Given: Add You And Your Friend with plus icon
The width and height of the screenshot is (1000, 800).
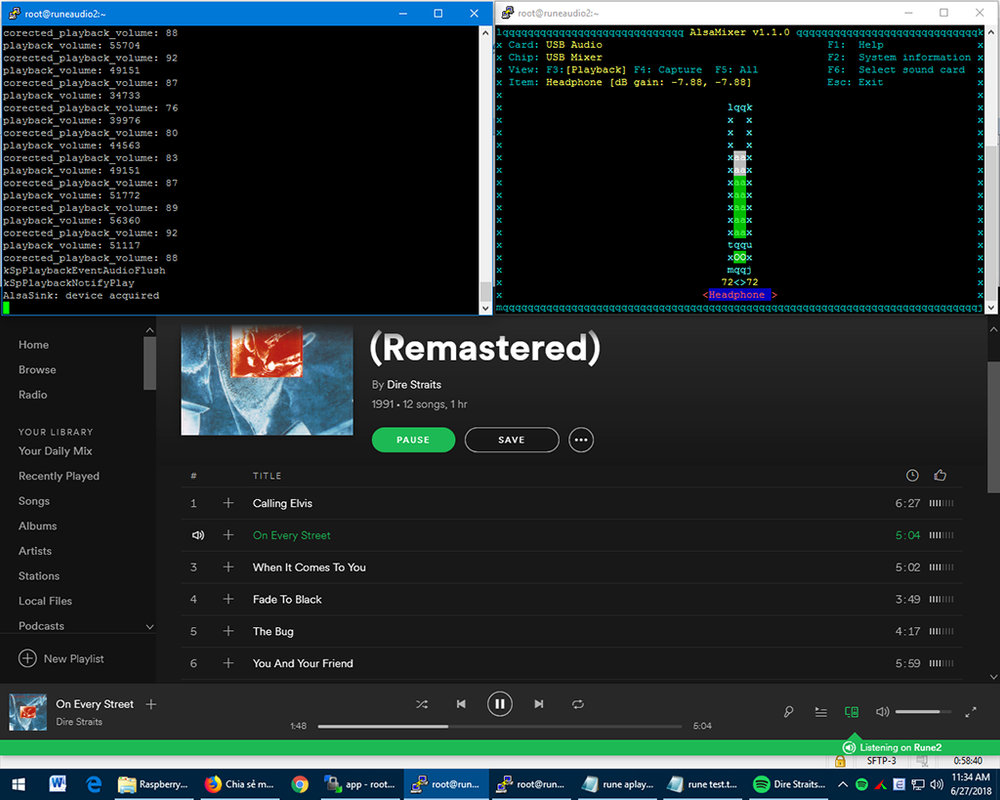Looking at the screenshot, I should [x=228, y=663].
